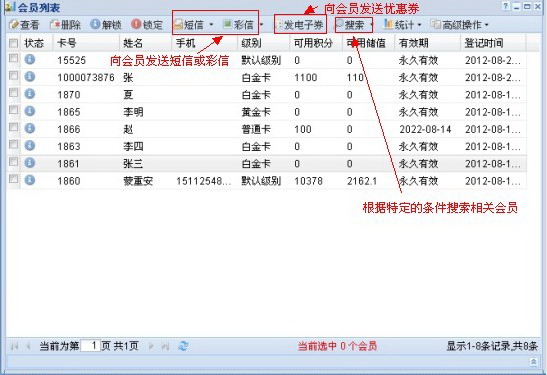
Task: Click the 10378 points cell
Action: point(308,181)
